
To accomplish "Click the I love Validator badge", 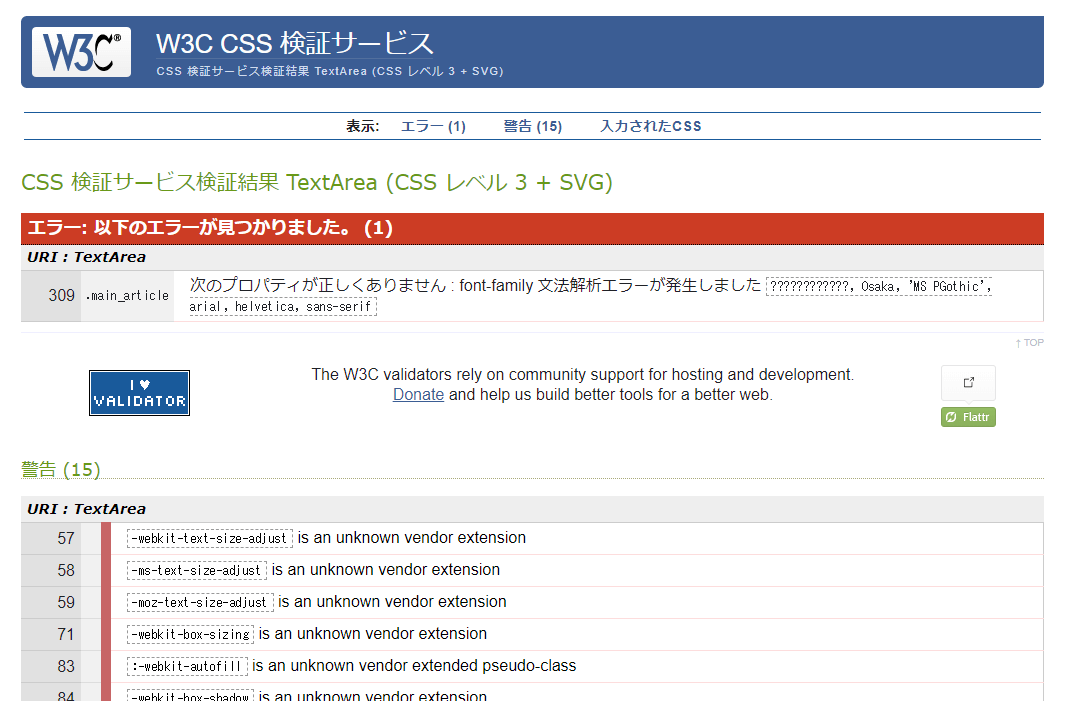I will (139, 393).
